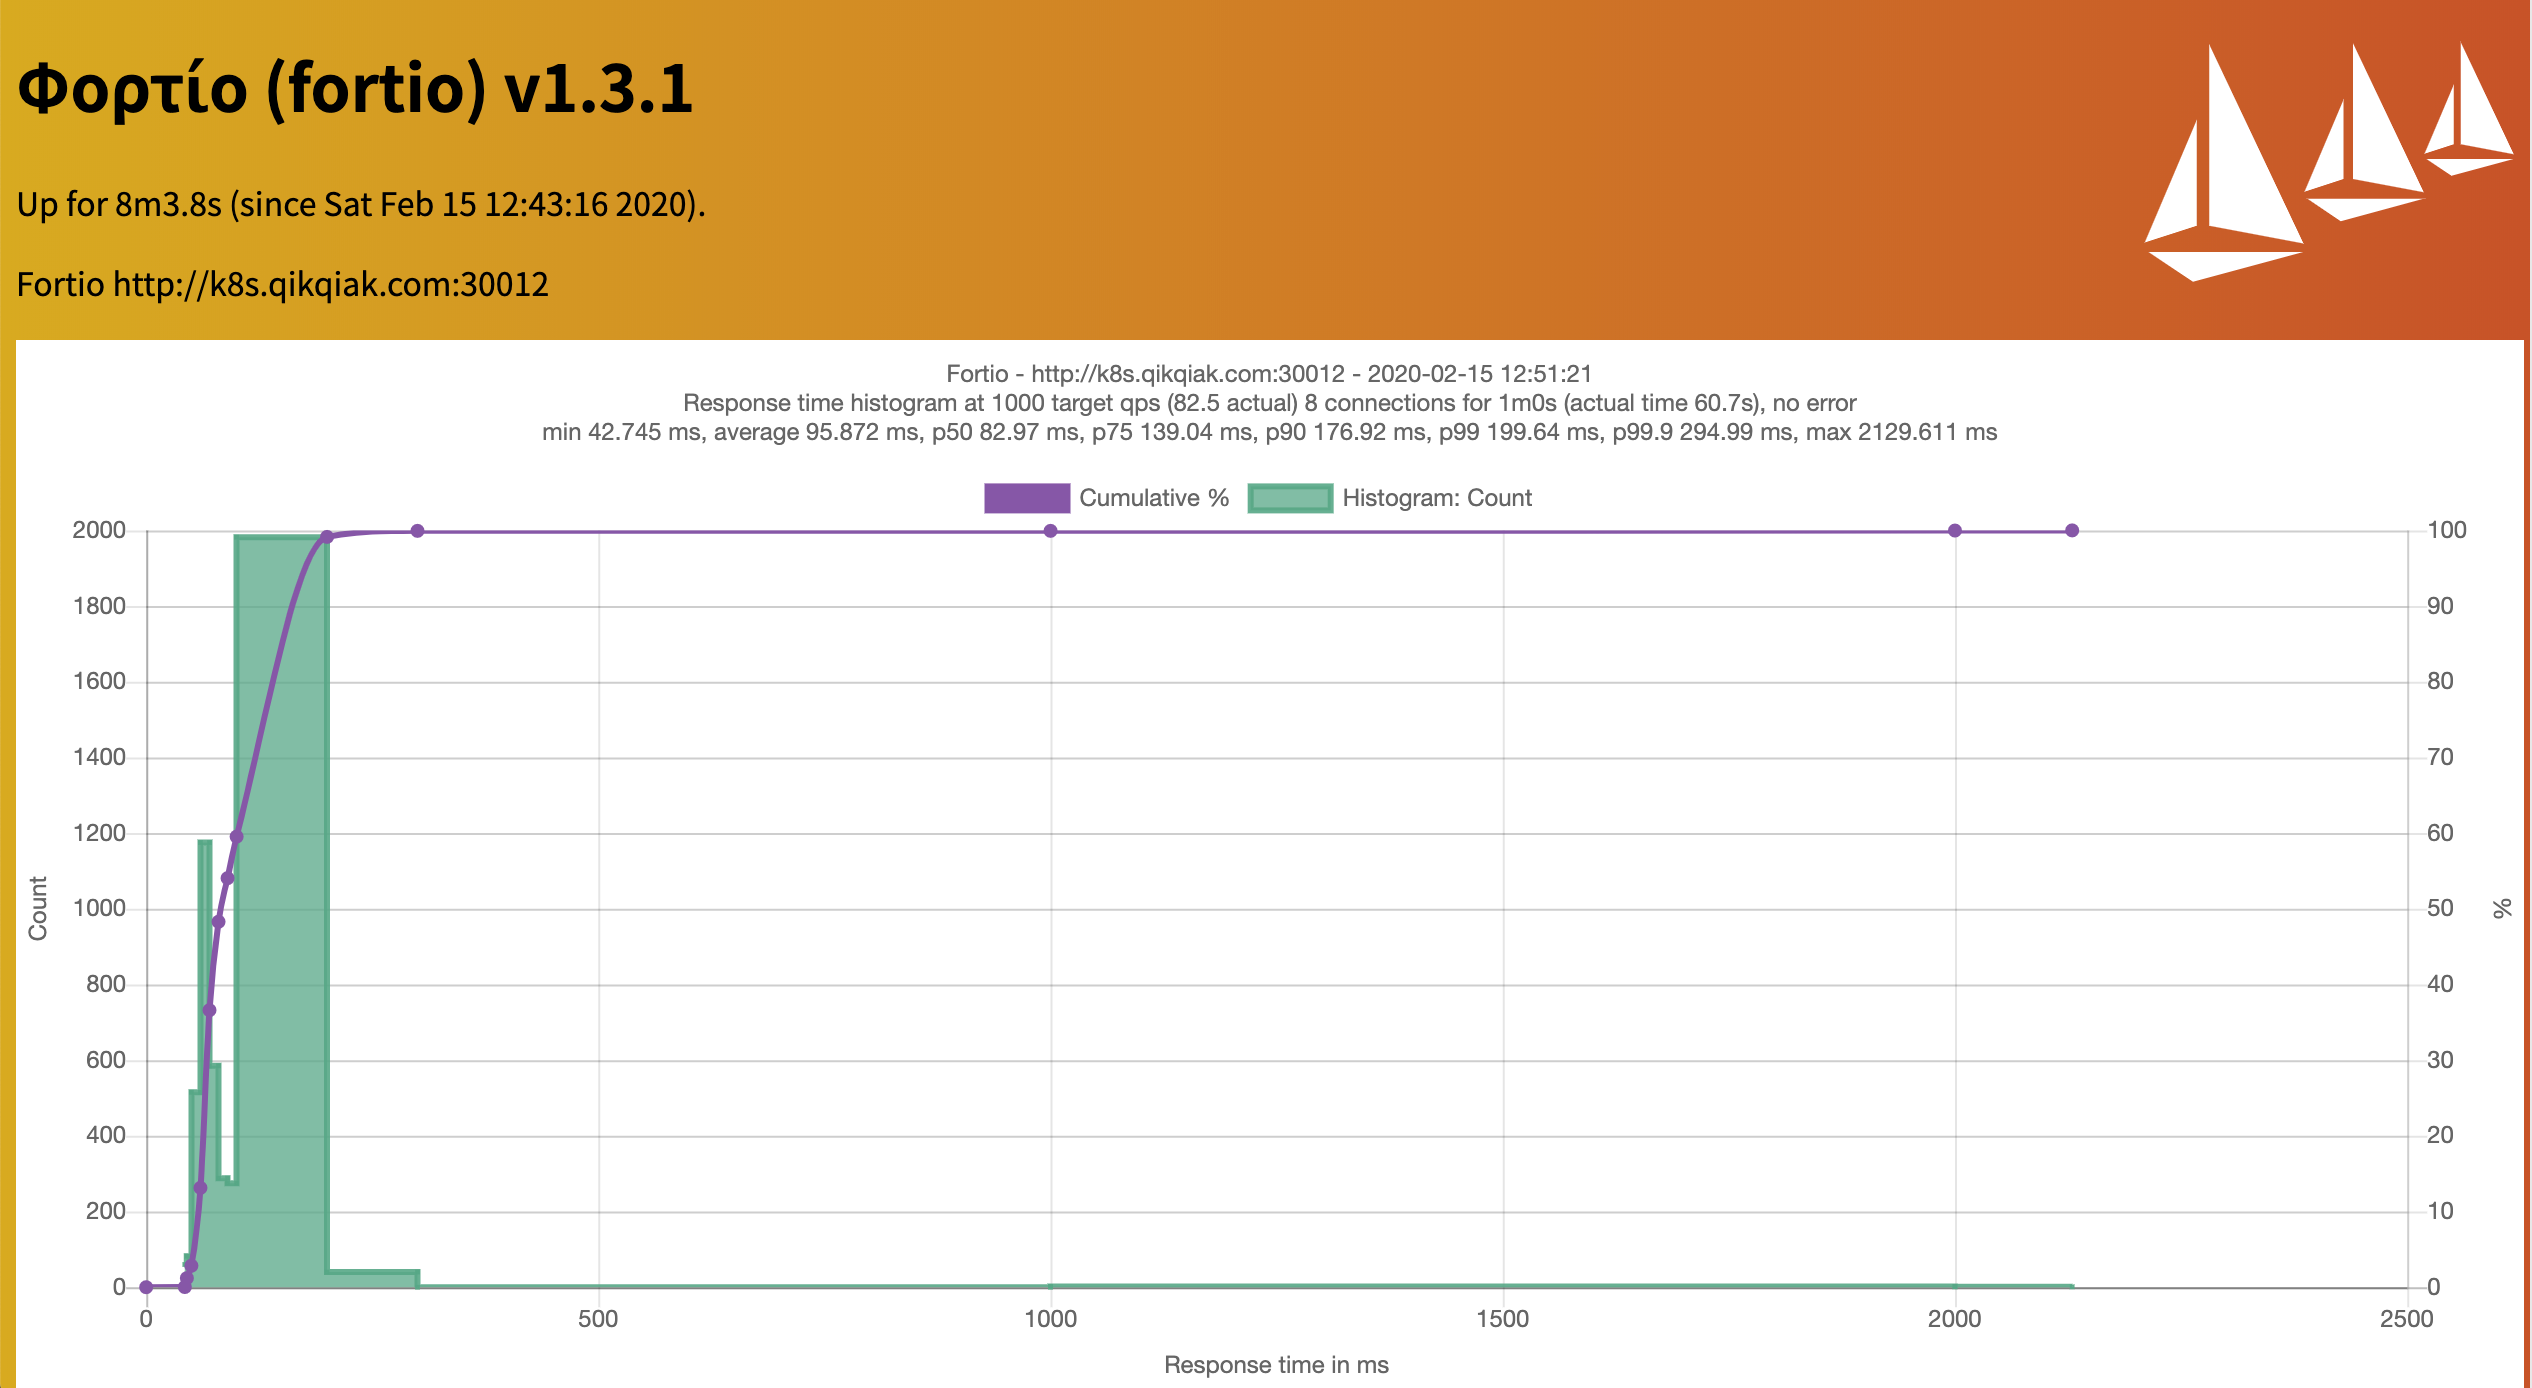Click the cumulative data point at 2000 ms
2532x1388 pixels.
pos(1955,531)
